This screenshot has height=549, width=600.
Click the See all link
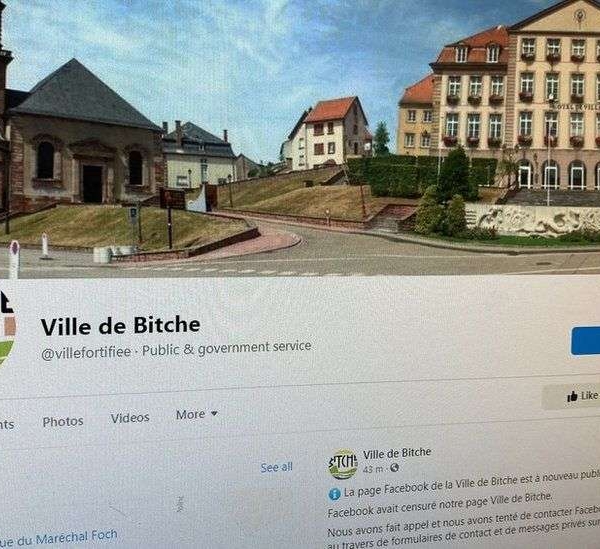click(x=276, y=467)
